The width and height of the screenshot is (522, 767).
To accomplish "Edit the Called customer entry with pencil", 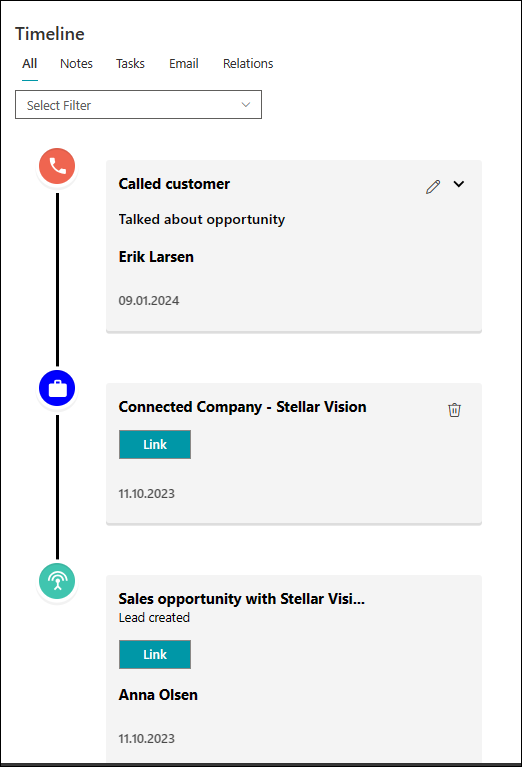I will click(x=433, y=186).
